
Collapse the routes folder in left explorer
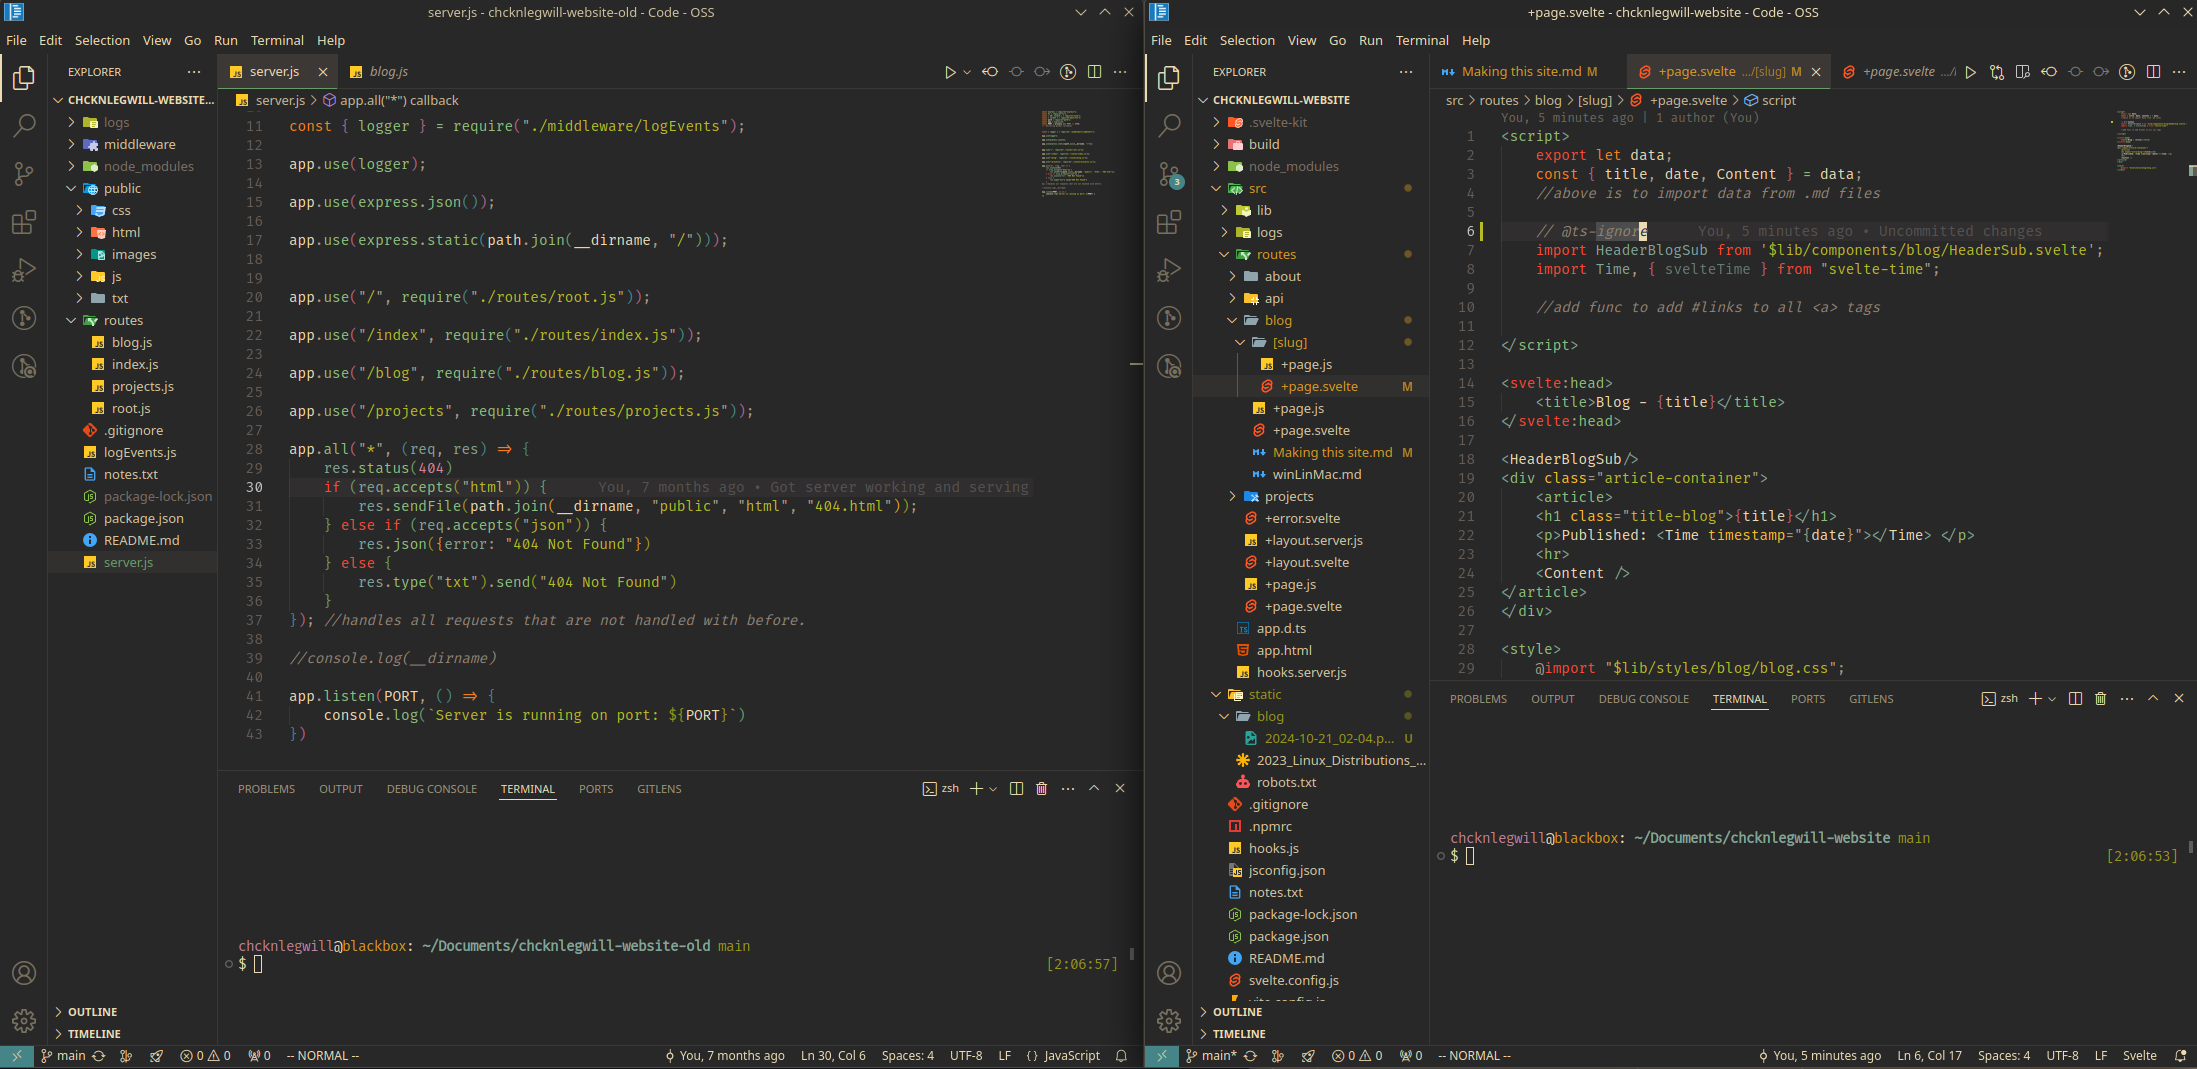point(132,321)
